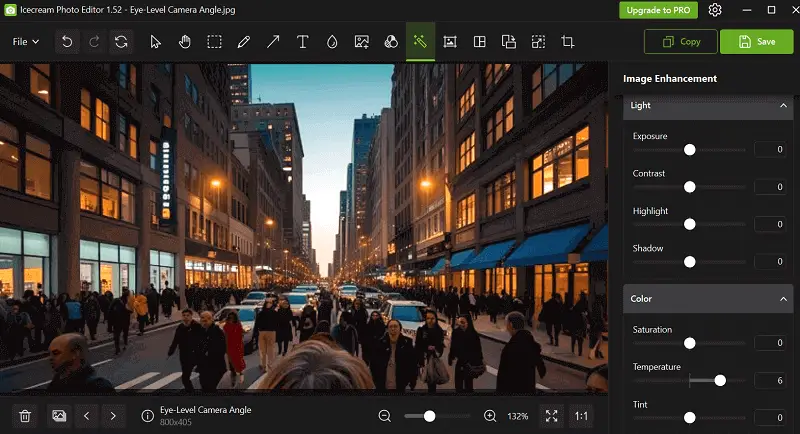Viewport: 800px width, 434px height.
Task: Choose the rectangular selection tool
Action: pyautogui.click(x=214, y=42)
